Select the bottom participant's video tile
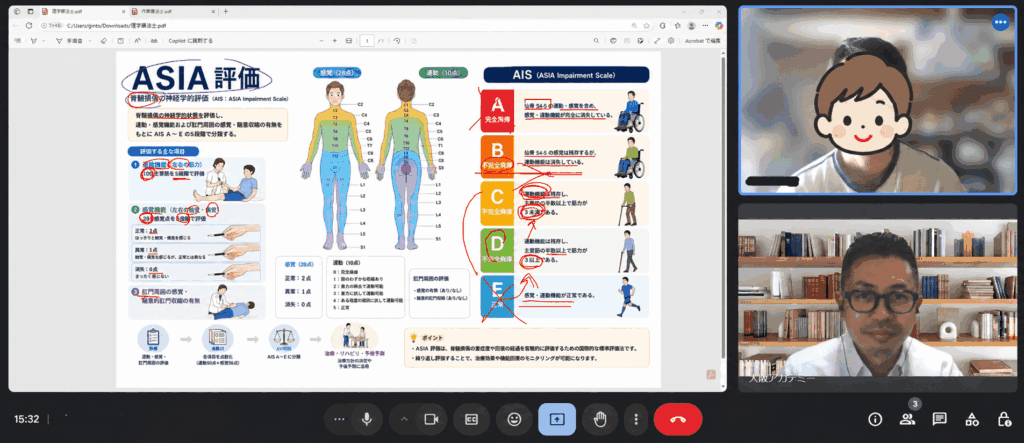 tap(877, 298)
